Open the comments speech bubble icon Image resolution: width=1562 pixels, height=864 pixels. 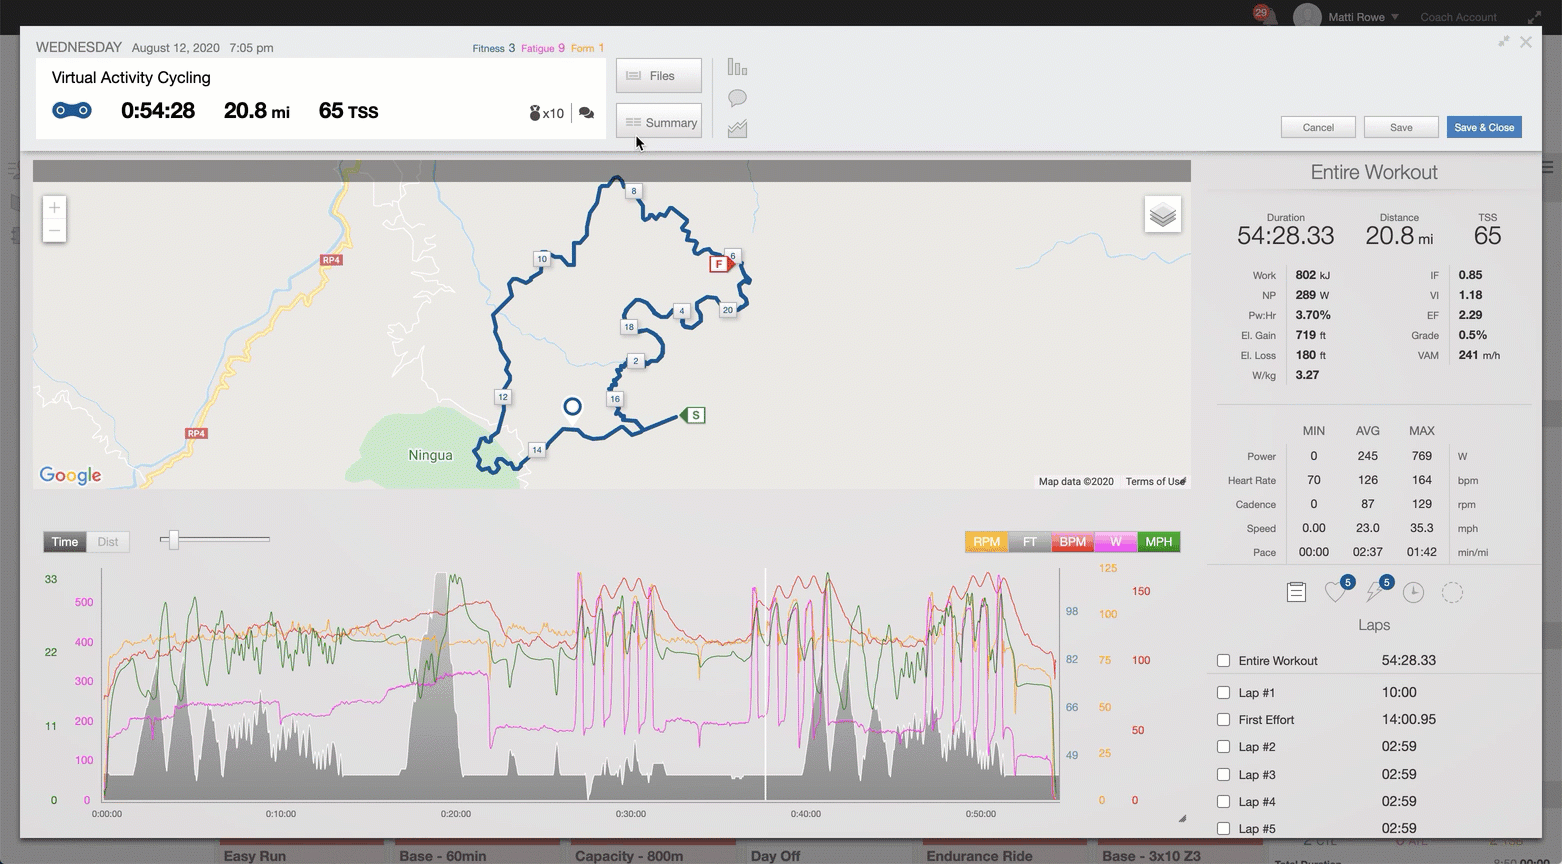pyautogui.click(x=737, y=98)
